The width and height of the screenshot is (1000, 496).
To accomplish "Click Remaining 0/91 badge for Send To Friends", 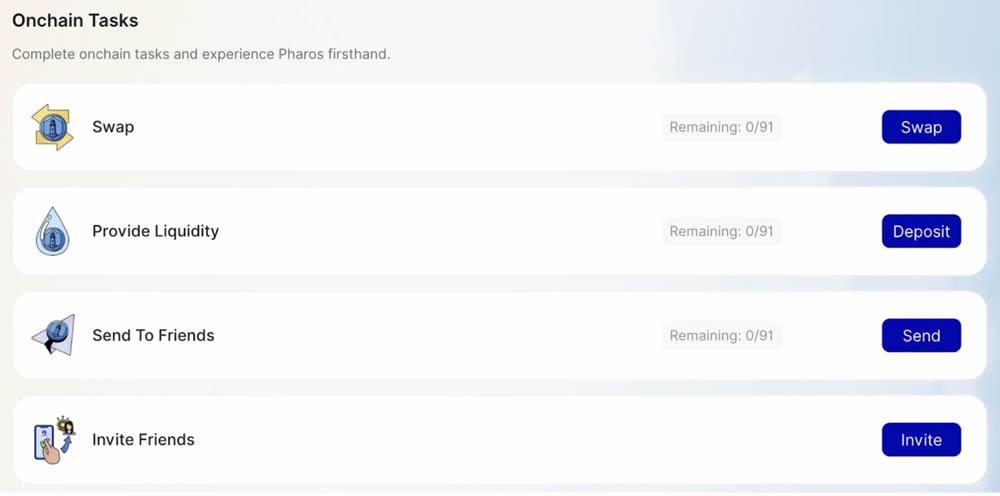I will click(x=721, y=335).
